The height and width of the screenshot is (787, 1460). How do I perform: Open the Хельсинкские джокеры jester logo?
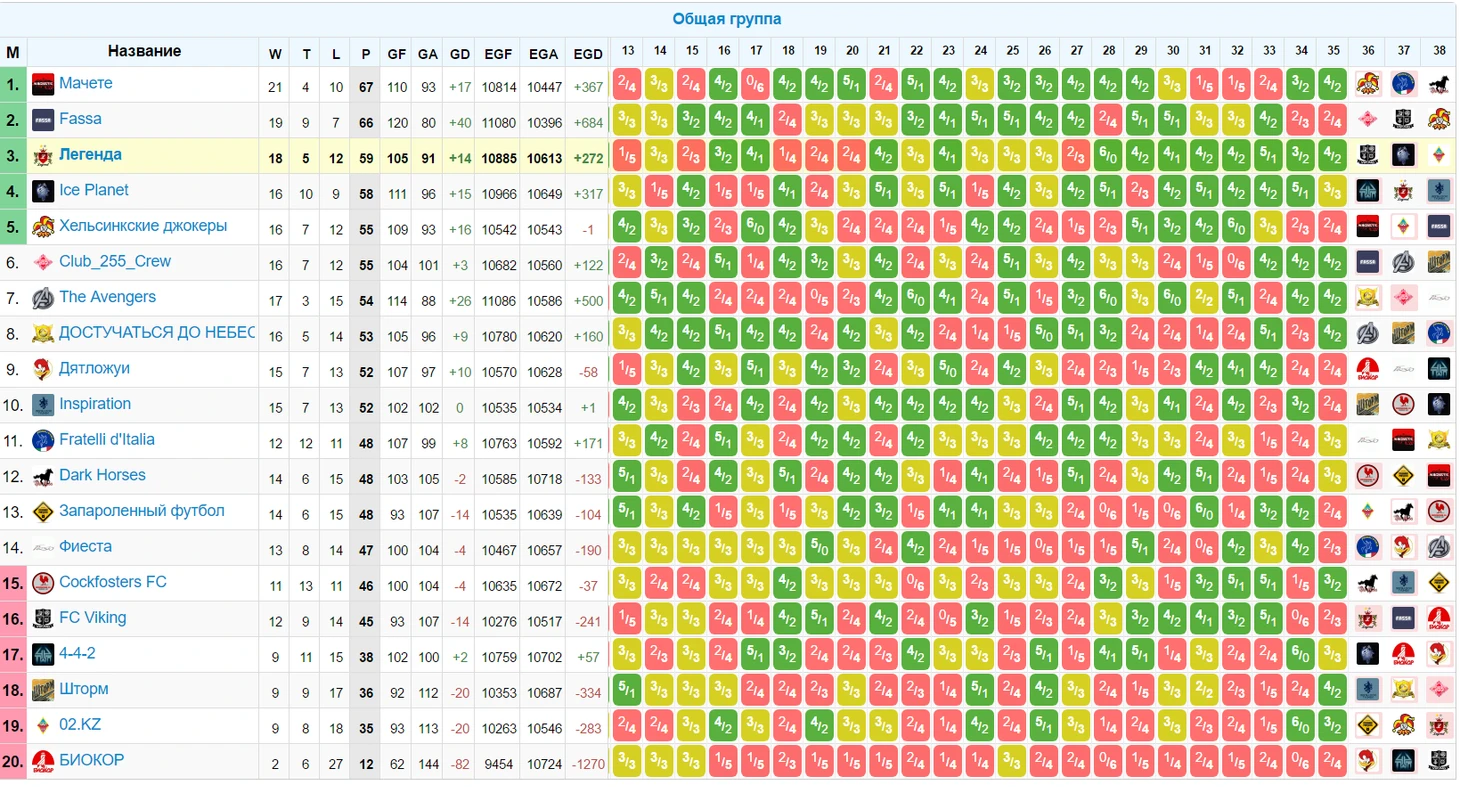click(42, 227)
